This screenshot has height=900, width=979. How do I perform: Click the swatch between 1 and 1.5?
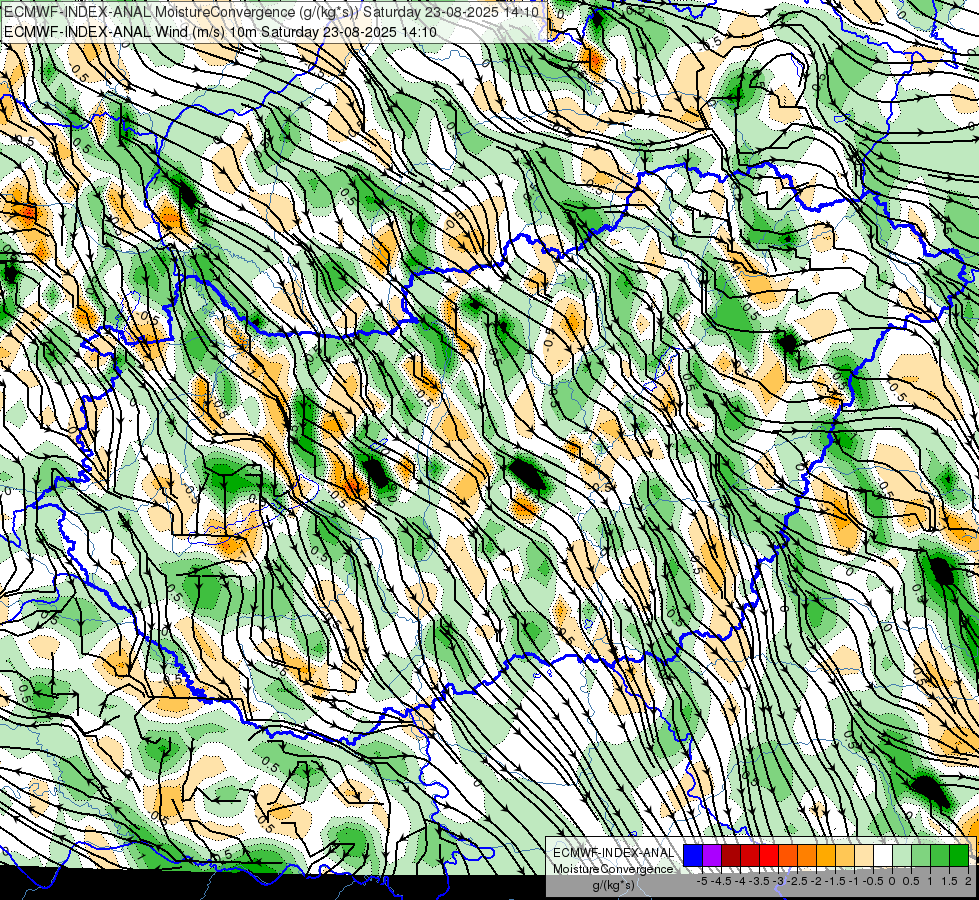click(940, 855)
